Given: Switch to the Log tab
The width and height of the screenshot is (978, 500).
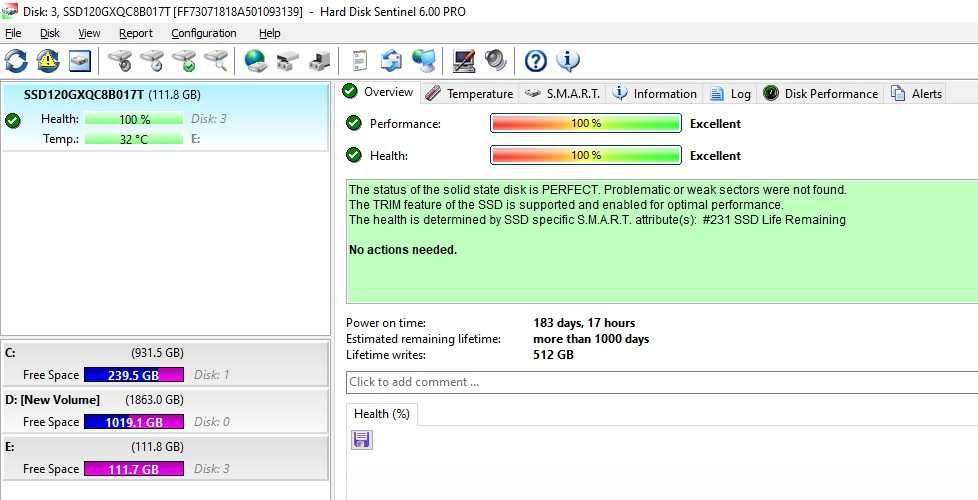Looking at the screenshot, I should pyautogui.click(x=730, y=94).
